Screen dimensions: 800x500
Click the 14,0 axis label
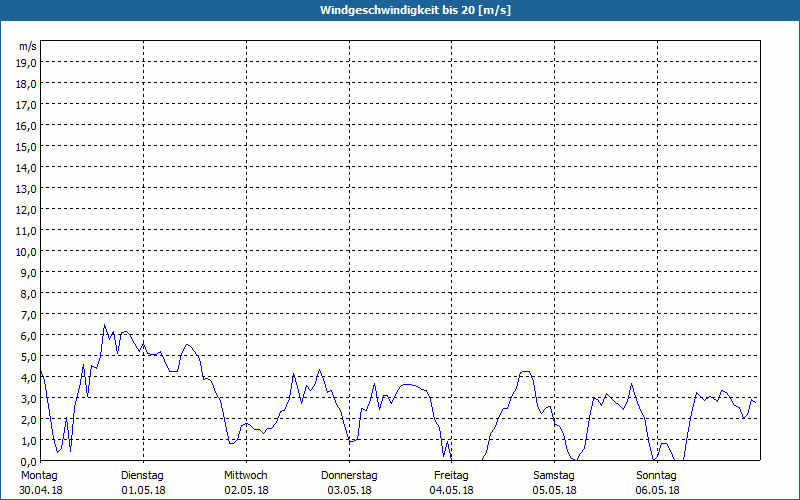pyautogui.click(x=27, y=168)
